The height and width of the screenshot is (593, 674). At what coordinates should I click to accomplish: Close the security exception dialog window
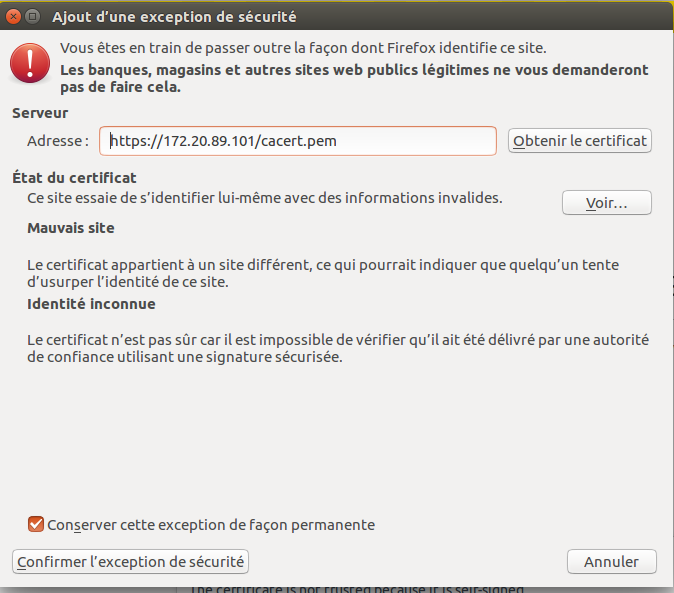click(x=13, y=17)
